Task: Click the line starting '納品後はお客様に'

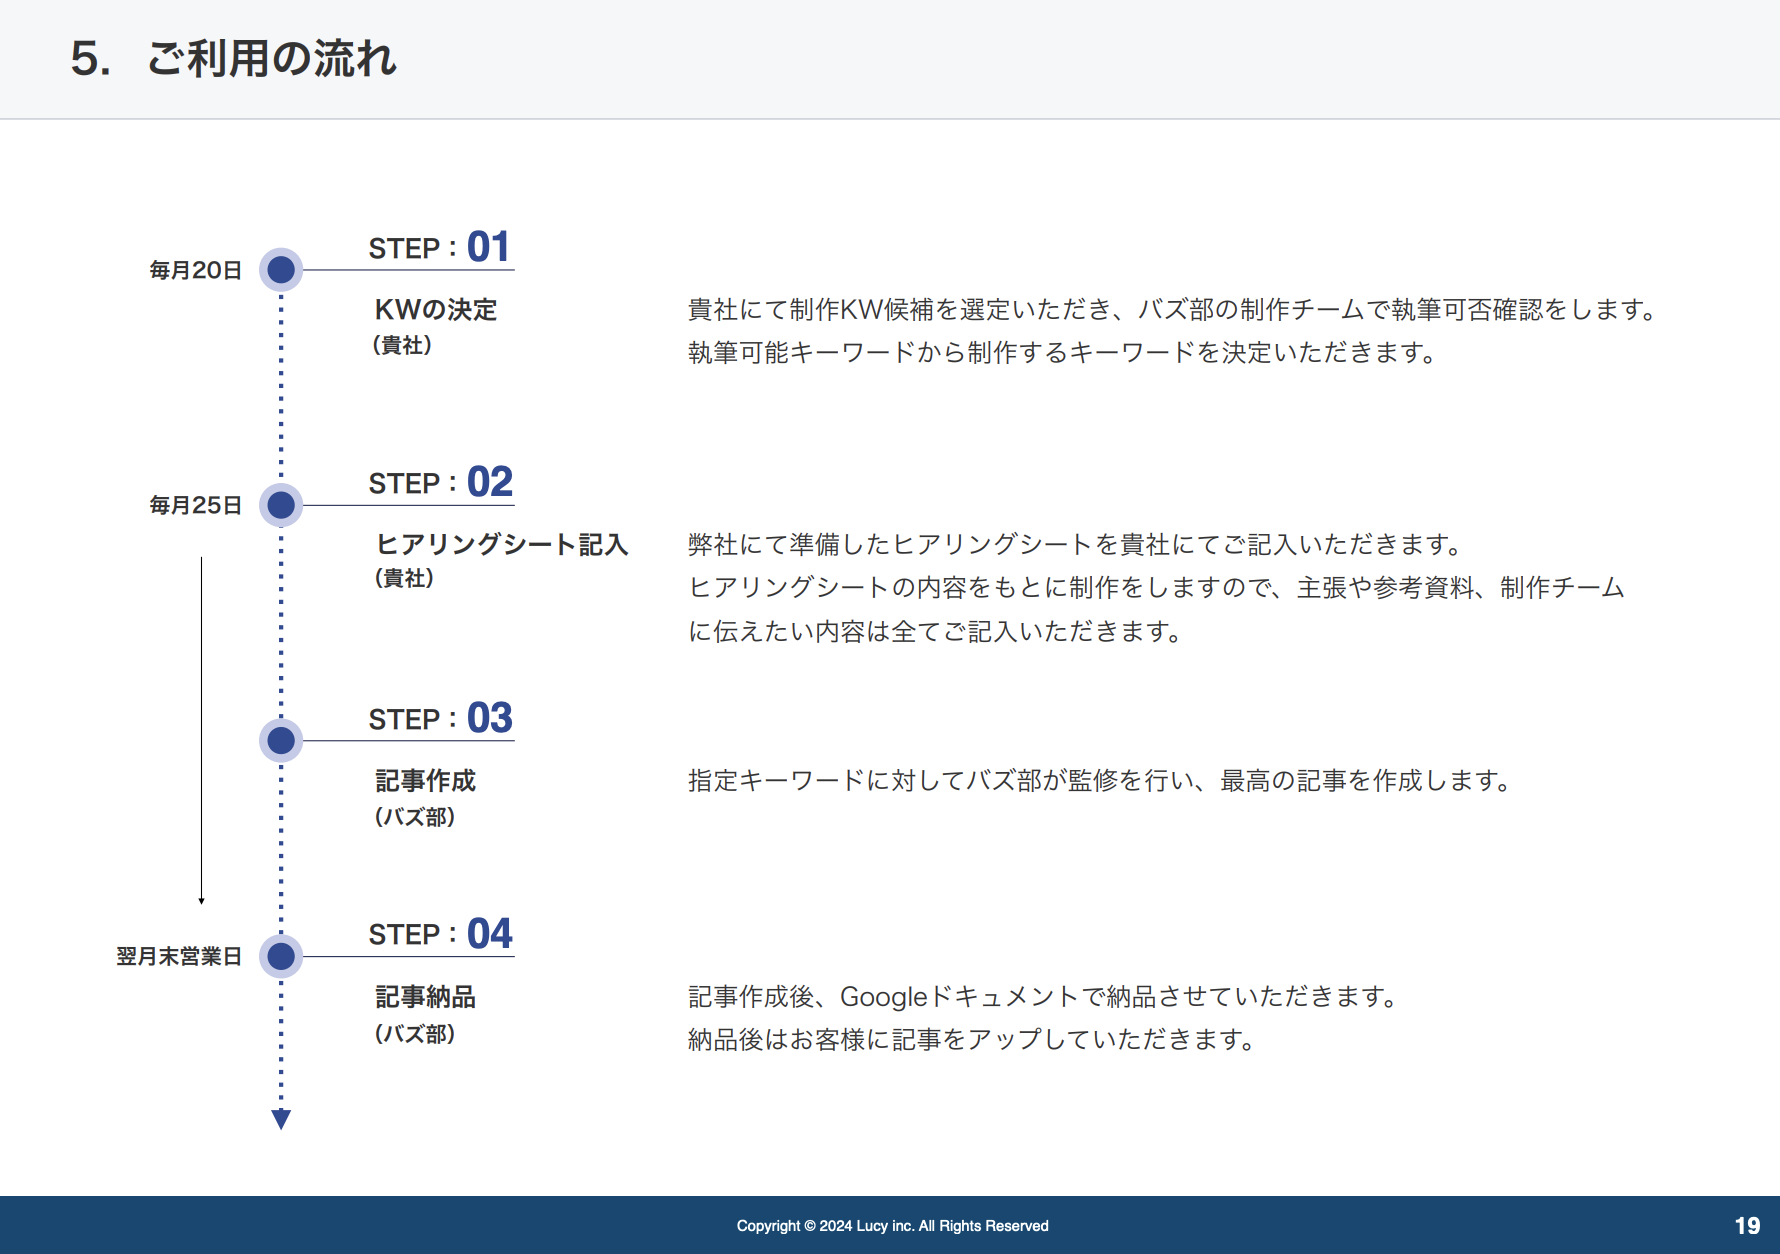Action: pos(971,1039)
